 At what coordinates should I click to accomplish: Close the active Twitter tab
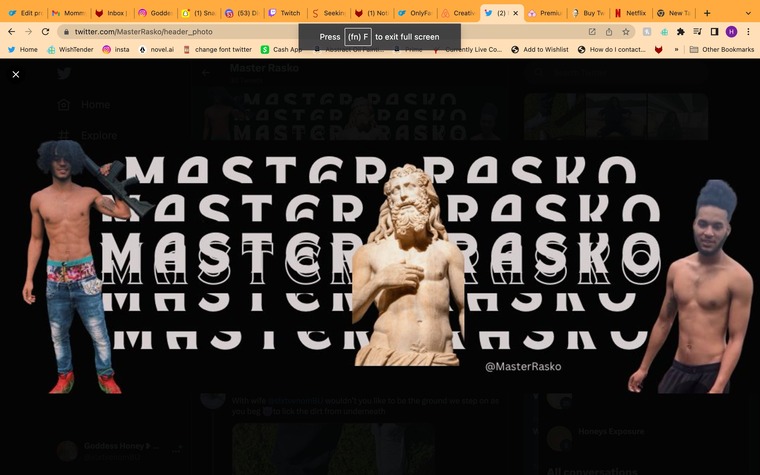[515, 13]
